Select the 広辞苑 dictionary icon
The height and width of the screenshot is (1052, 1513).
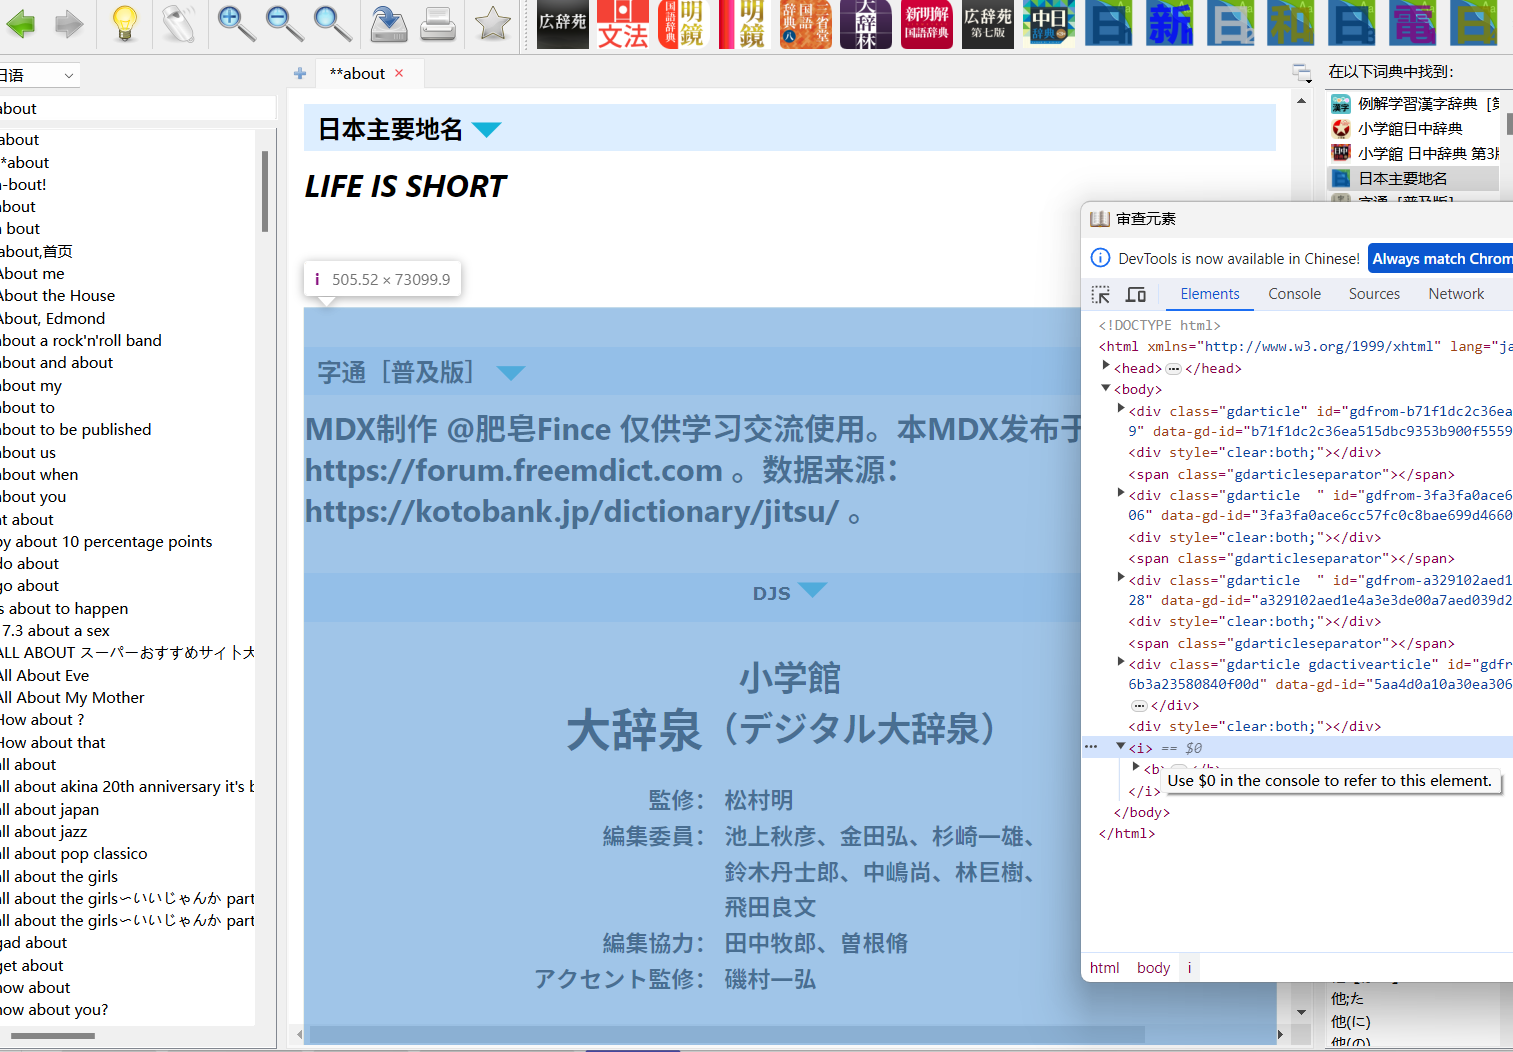(x=562, y=24)
